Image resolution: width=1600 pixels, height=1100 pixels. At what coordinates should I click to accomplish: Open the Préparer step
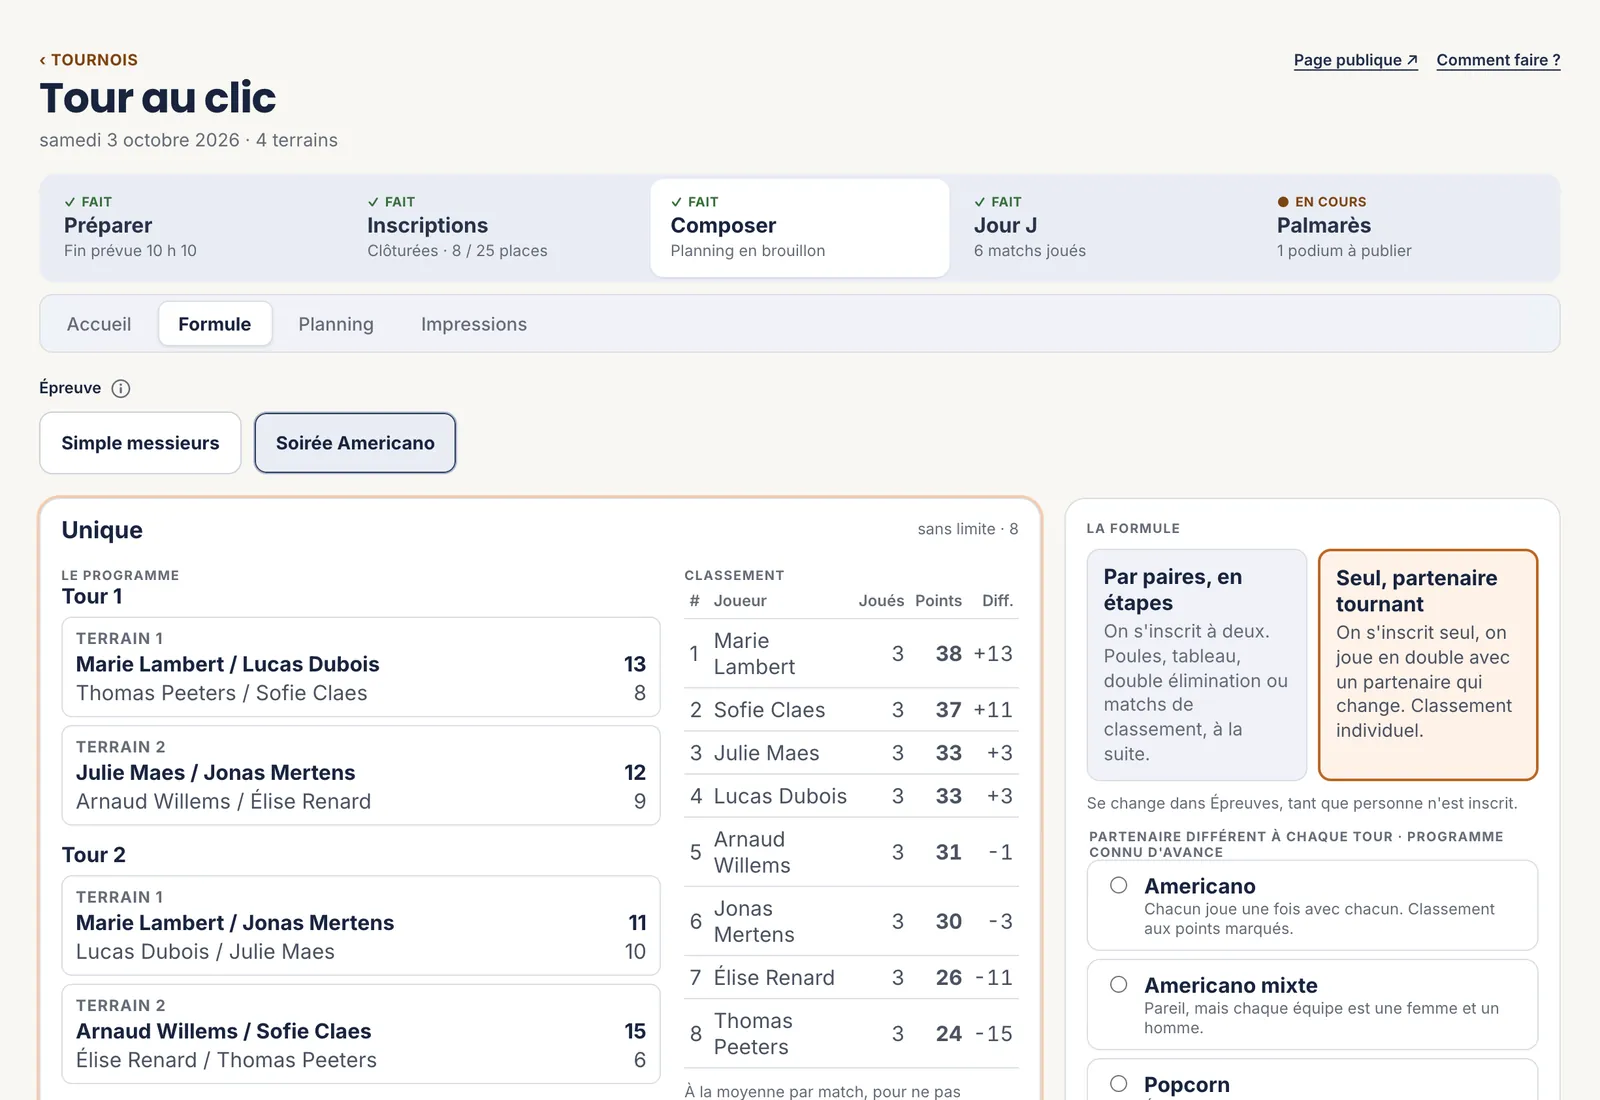click(x=191, y=228)
